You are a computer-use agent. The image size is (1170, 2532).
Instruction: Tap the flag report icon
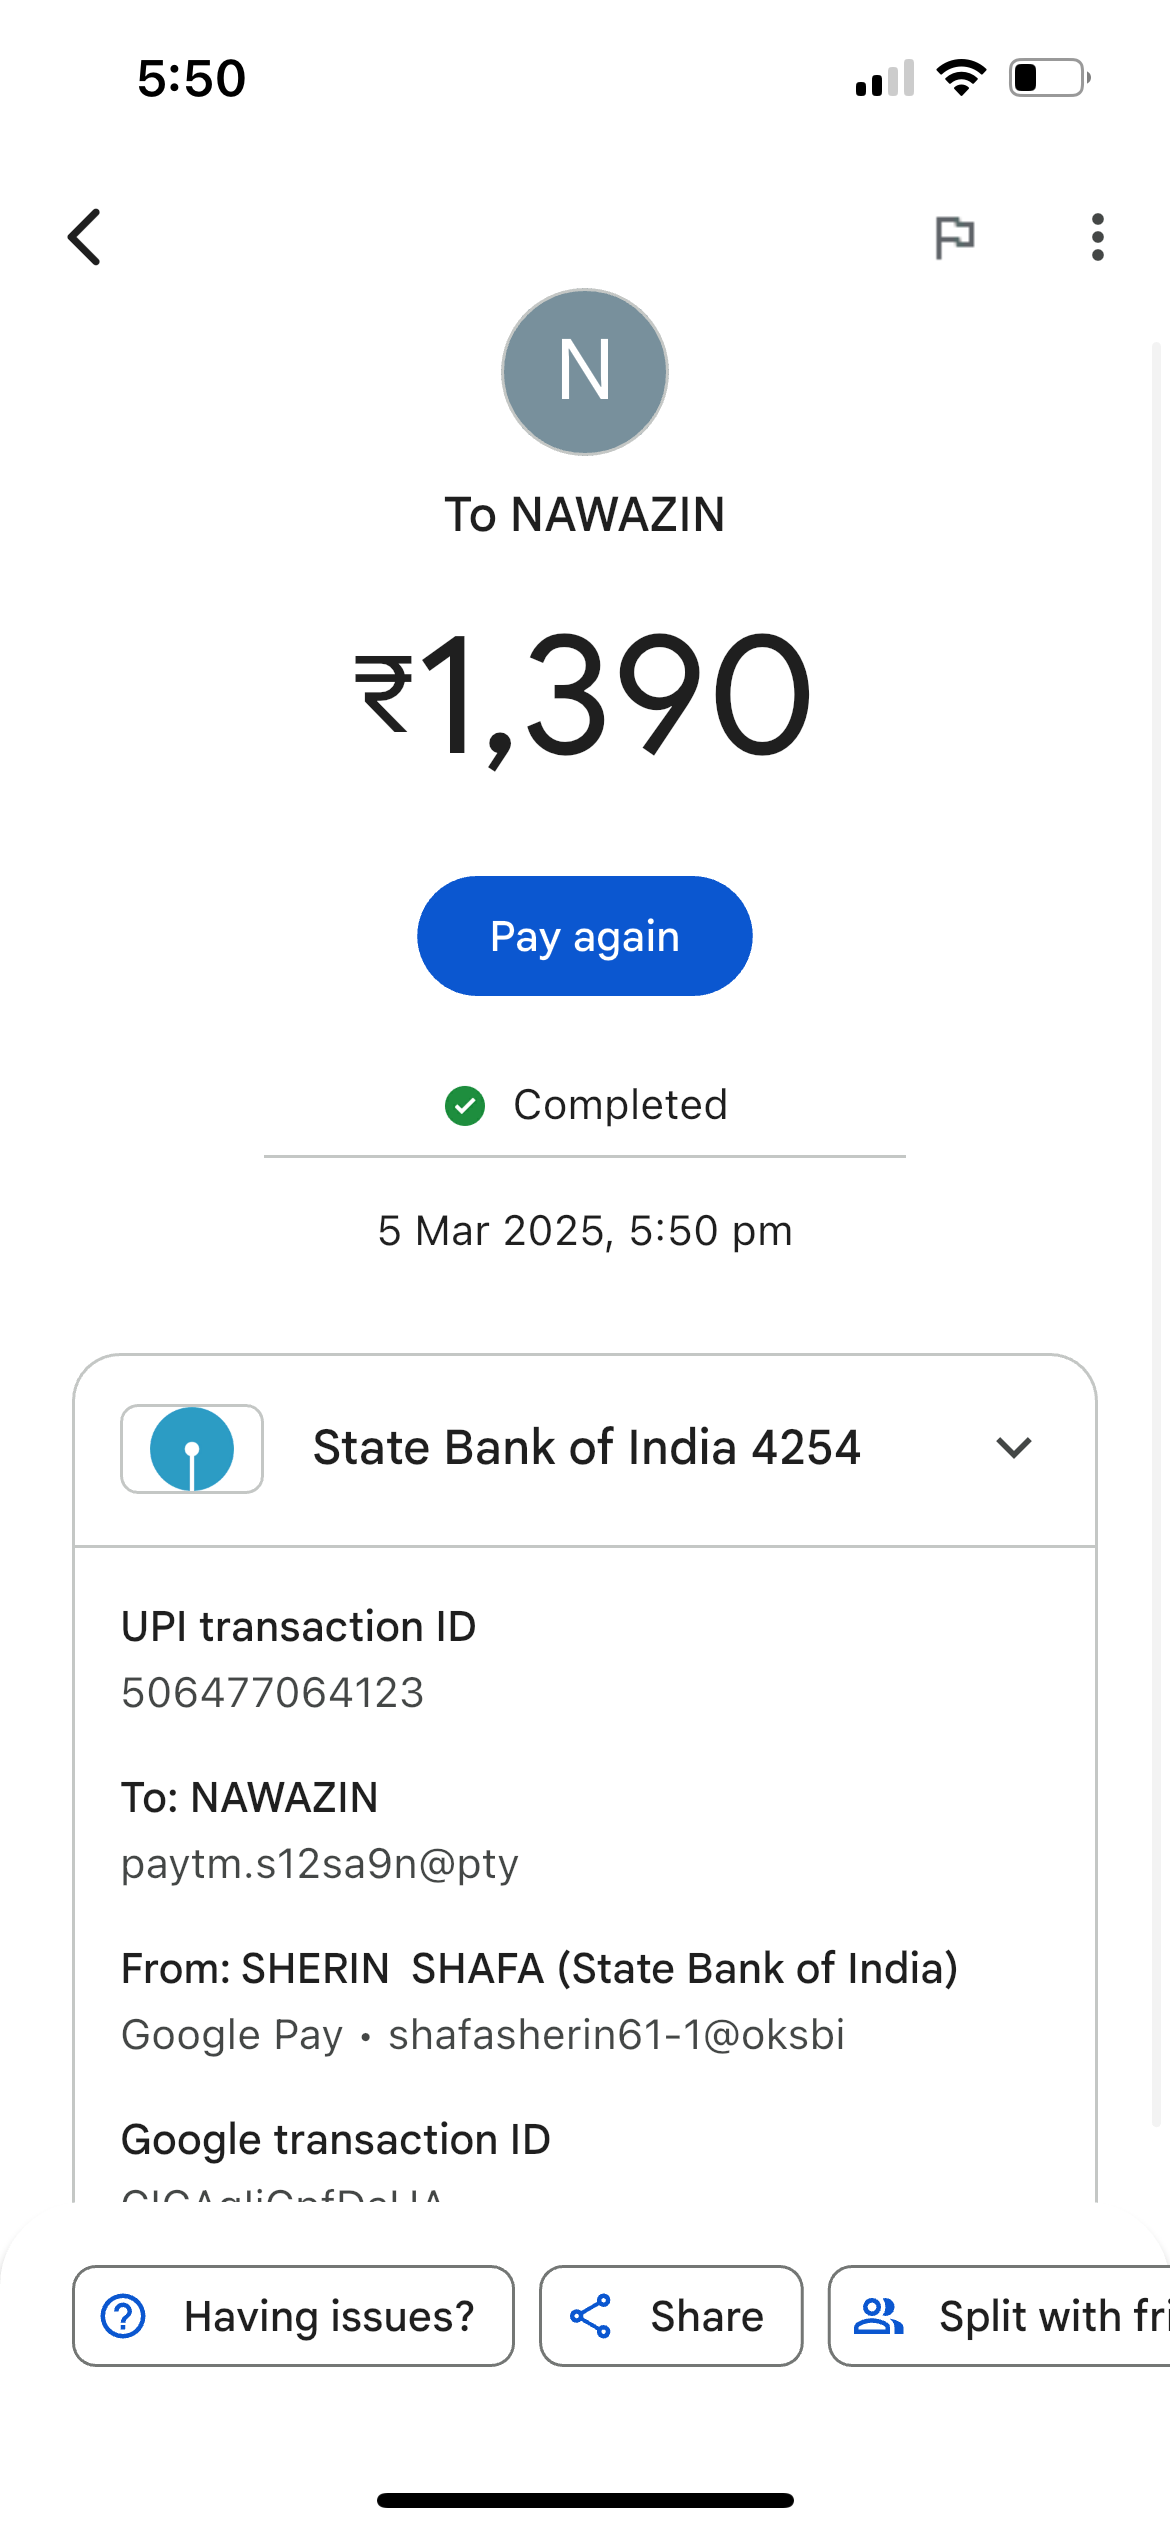point(954,238)
